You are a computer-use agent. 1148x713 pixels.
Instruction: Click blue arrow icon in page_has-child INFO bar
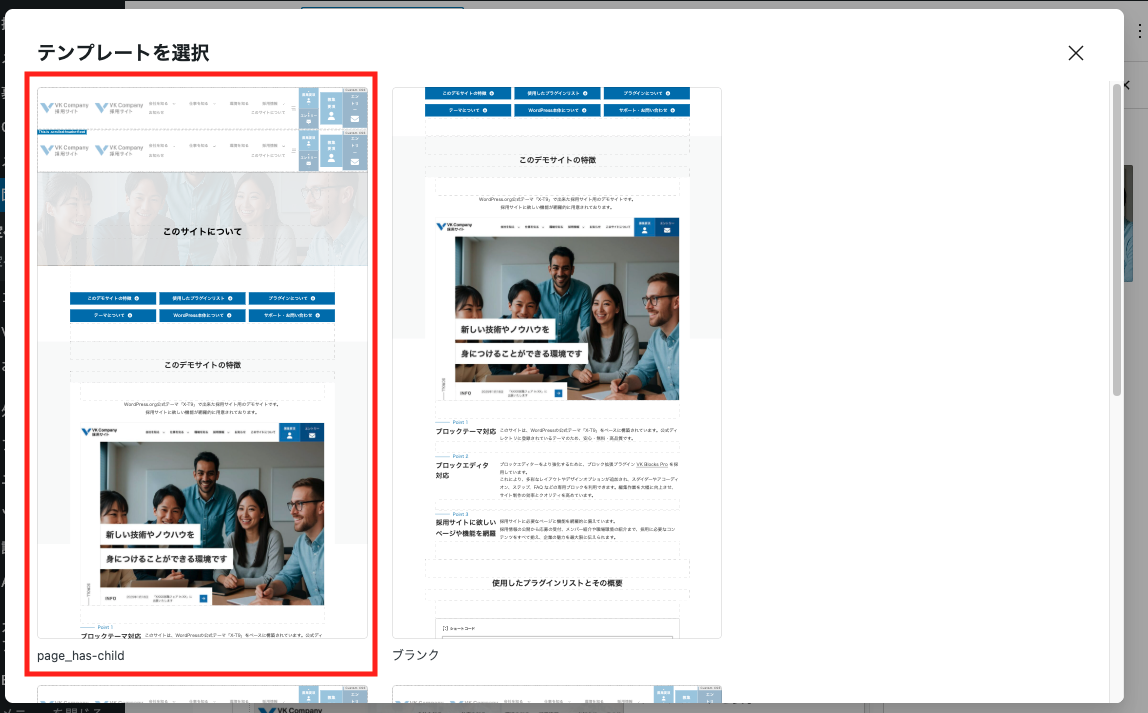[203, 598]
